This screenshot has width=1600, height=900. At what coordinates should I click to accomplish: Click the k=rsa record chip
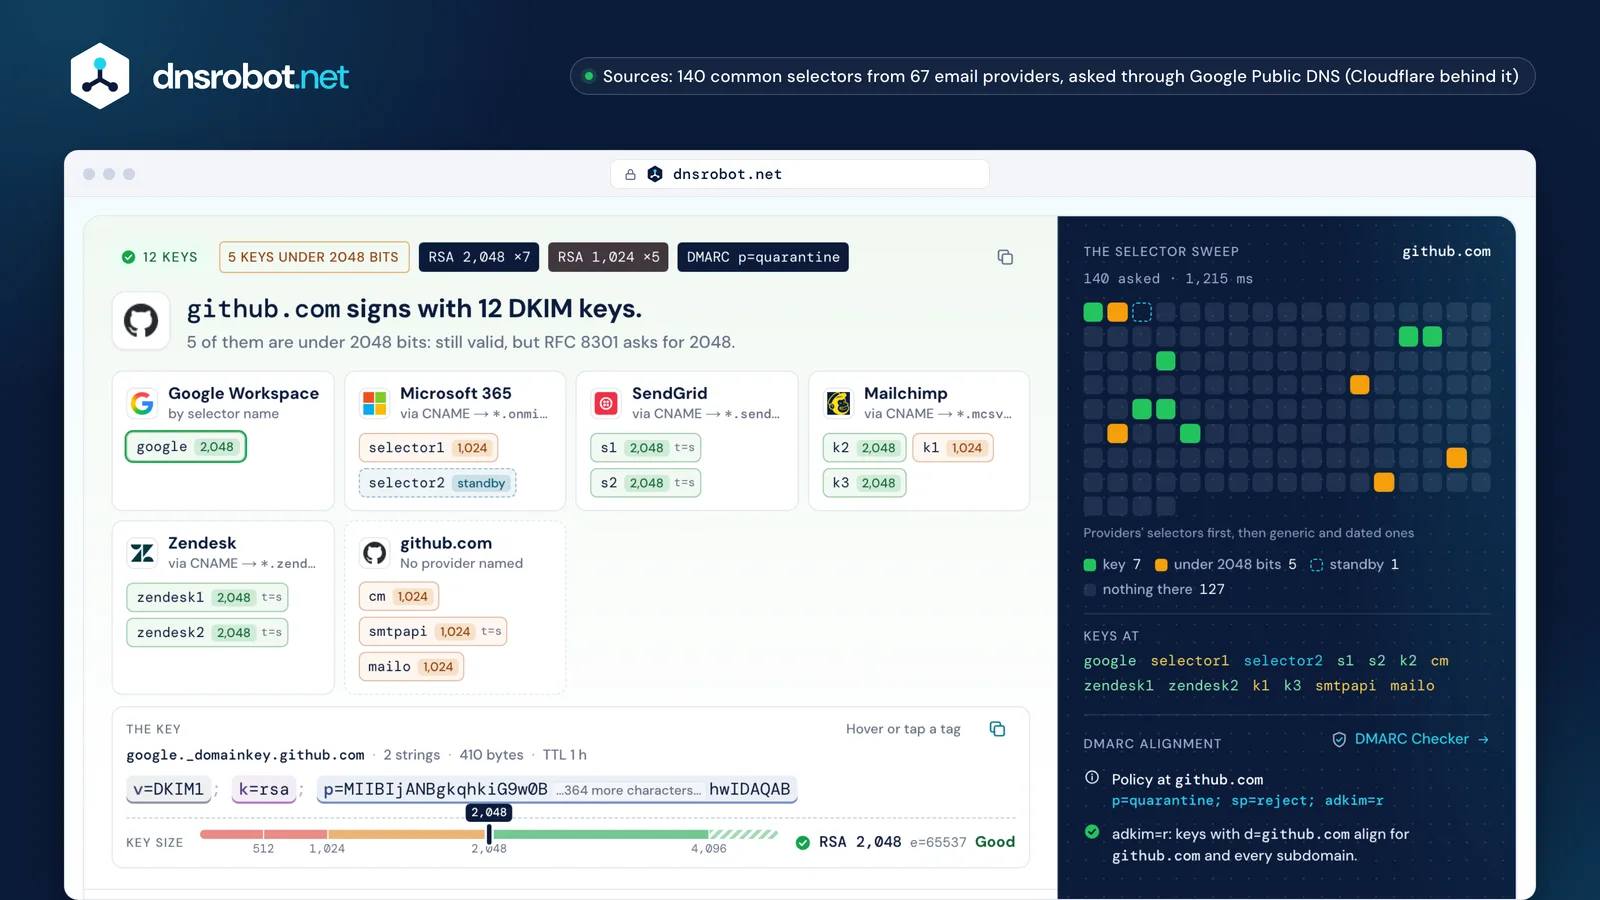(x=264, y=789)
